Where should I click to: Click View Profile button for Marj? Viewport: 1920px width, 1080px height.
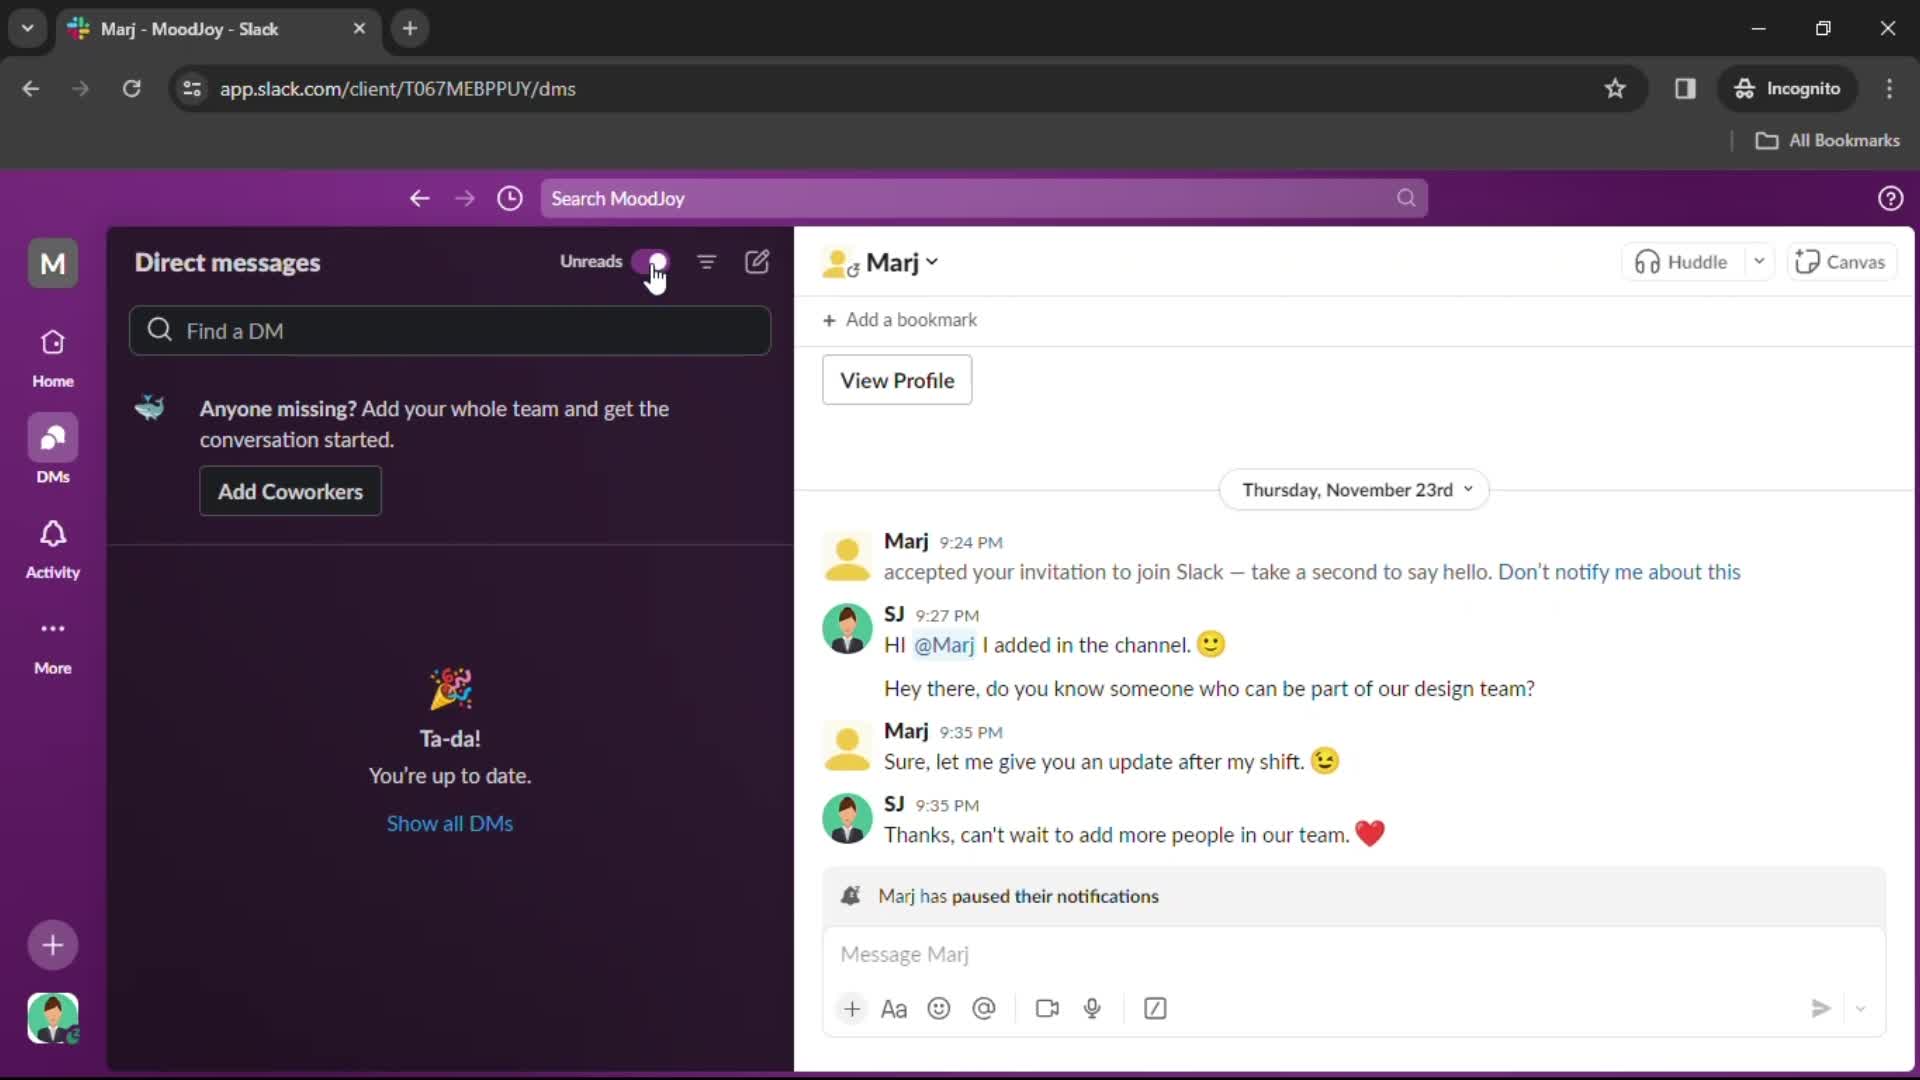coord(897,380)
